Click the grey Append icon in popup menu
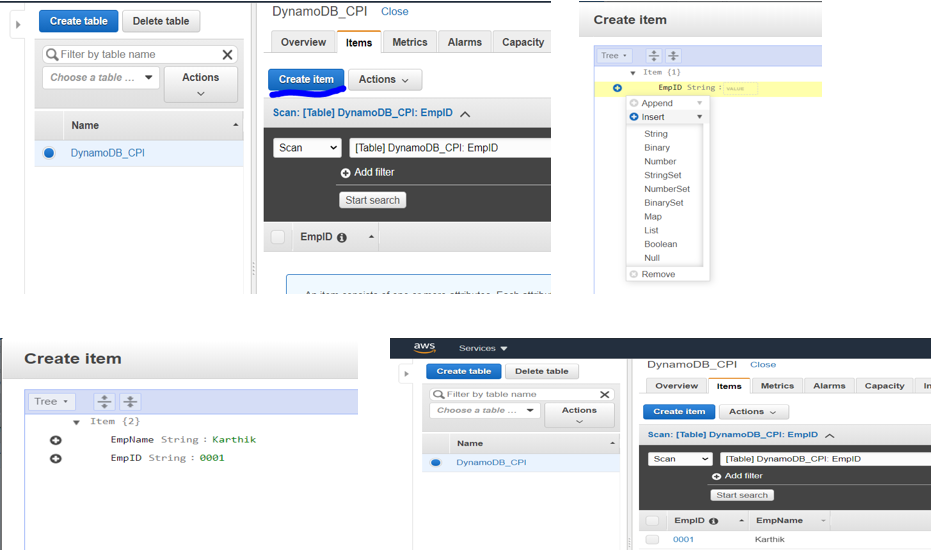This screenshot has height=556, width=948. (x=634, y=103)
